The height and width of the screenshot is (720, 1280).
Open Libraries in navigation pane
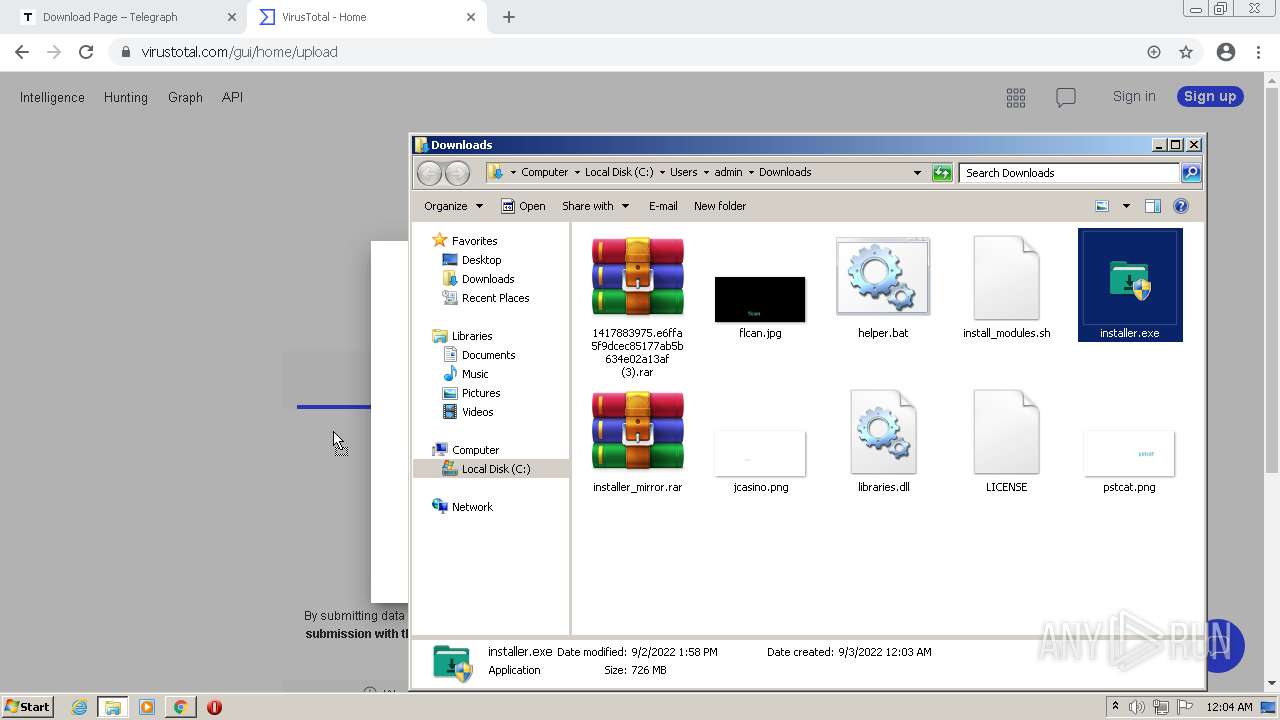tap(472, 336)
